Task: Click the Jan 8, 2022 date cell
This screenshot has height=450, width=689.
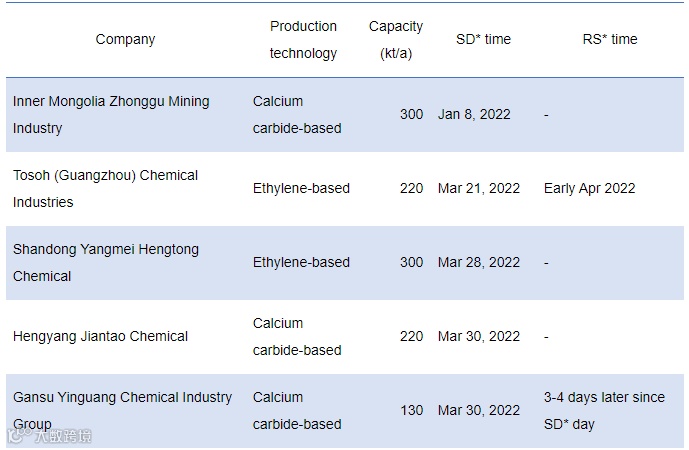Action: pyautogui.click(x=474, y=115)
